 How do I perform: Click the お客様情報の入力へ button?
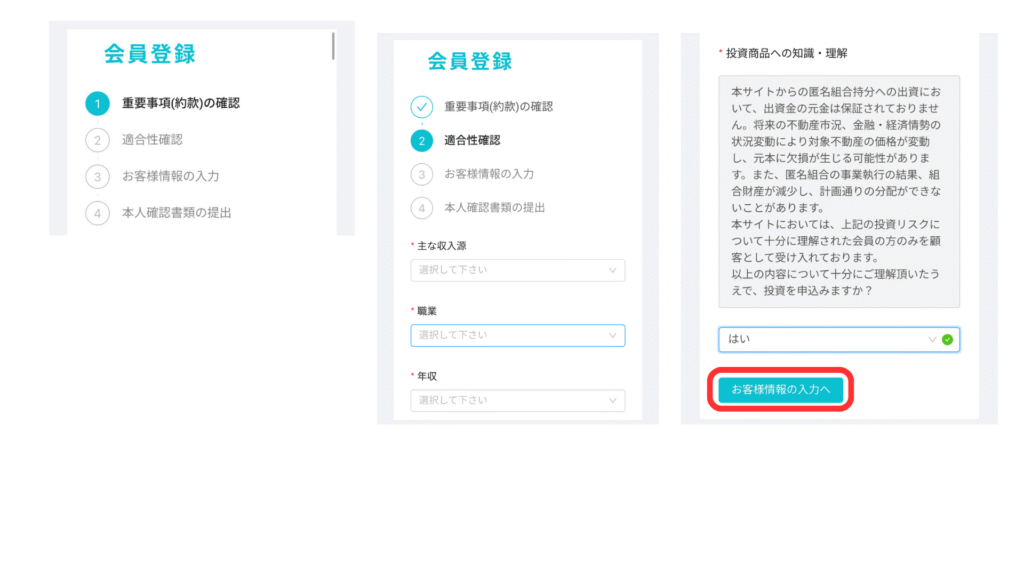point(780,390)
